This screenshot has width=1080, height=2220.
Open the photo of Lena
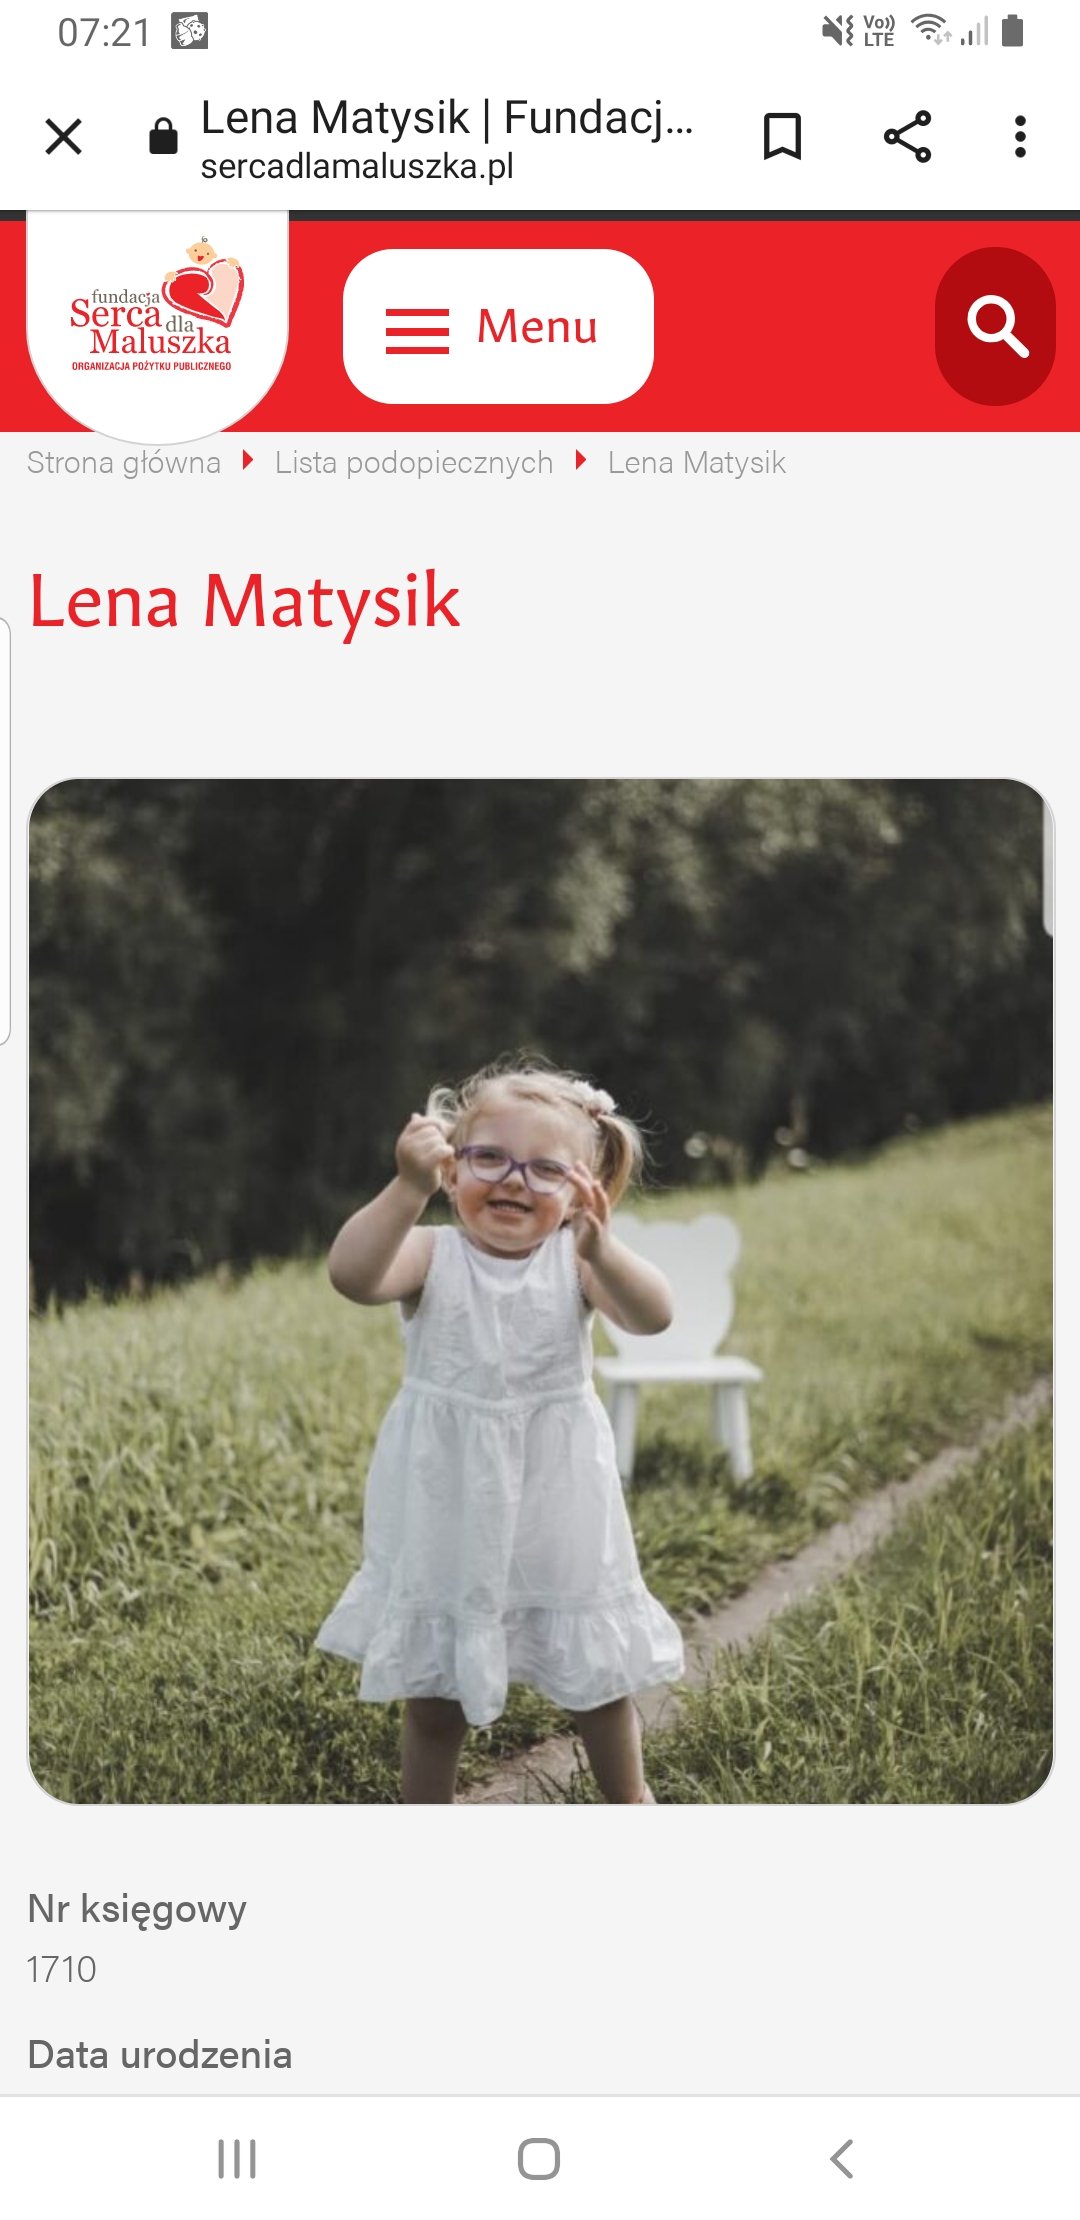coord(541,1291)
